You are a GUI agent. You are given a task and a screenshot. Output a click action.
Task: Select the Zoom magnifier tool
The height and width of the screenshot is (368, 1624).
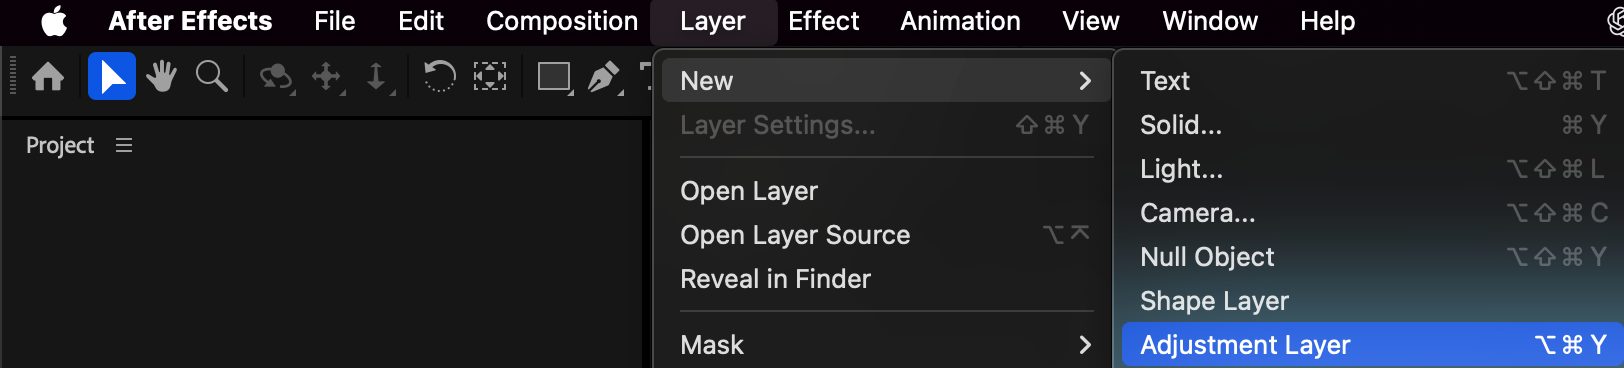[211, 77]
